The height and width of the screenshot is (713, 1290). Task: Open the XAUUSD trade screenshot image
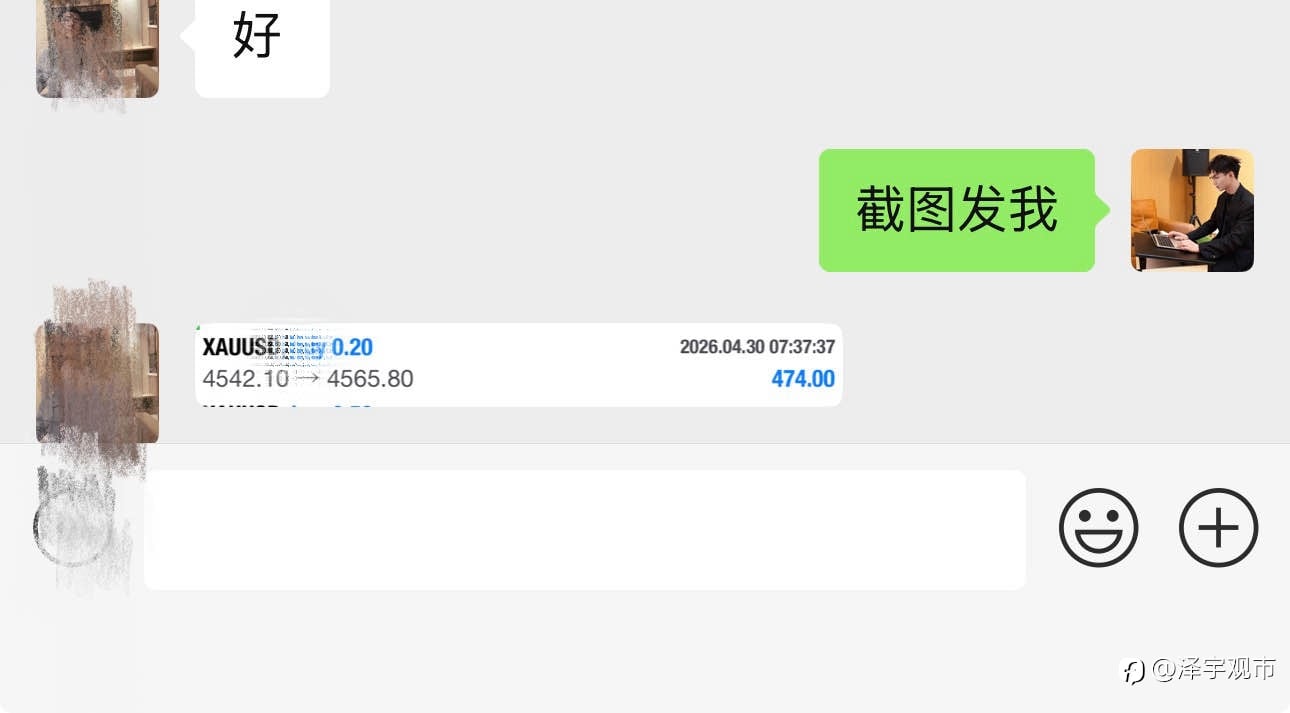pos(518,365)
